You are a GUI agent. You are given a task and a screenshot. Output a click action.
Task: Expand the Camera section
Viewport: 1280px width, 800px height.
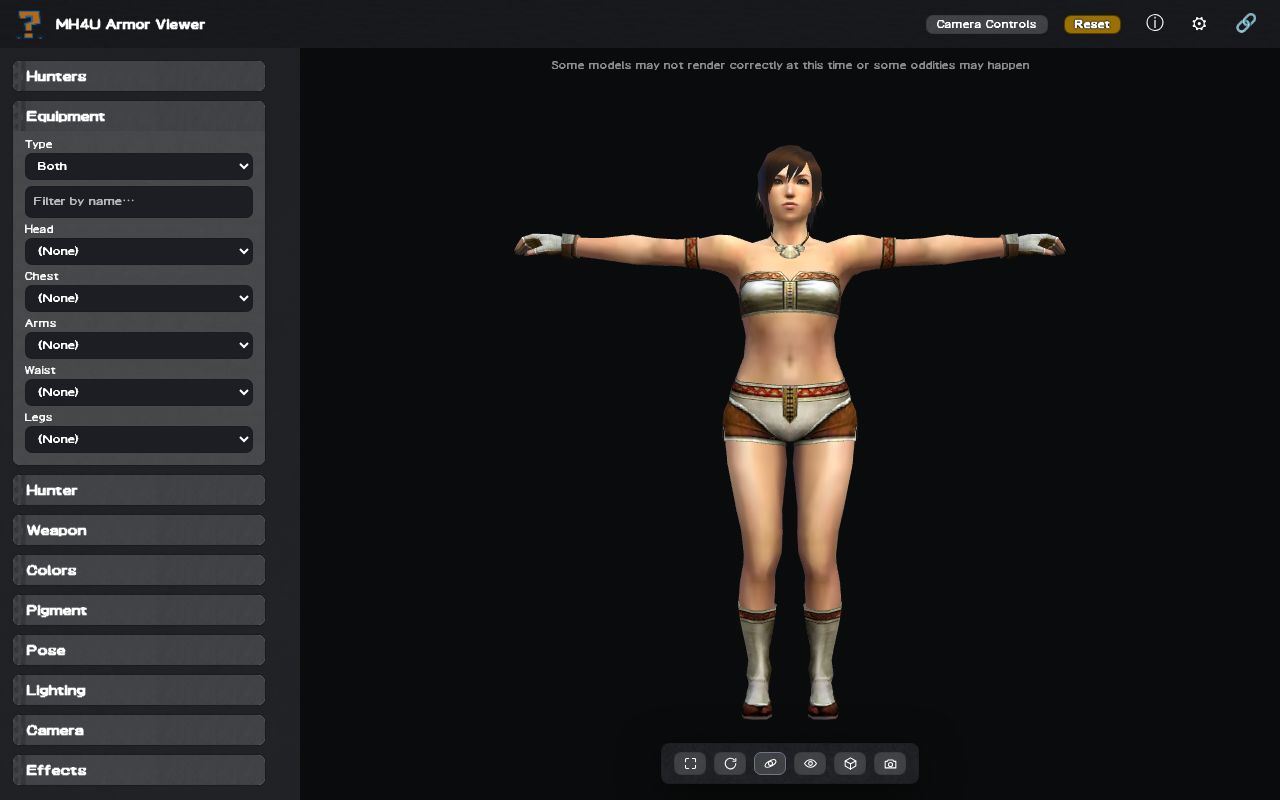(x=139, y=730)
